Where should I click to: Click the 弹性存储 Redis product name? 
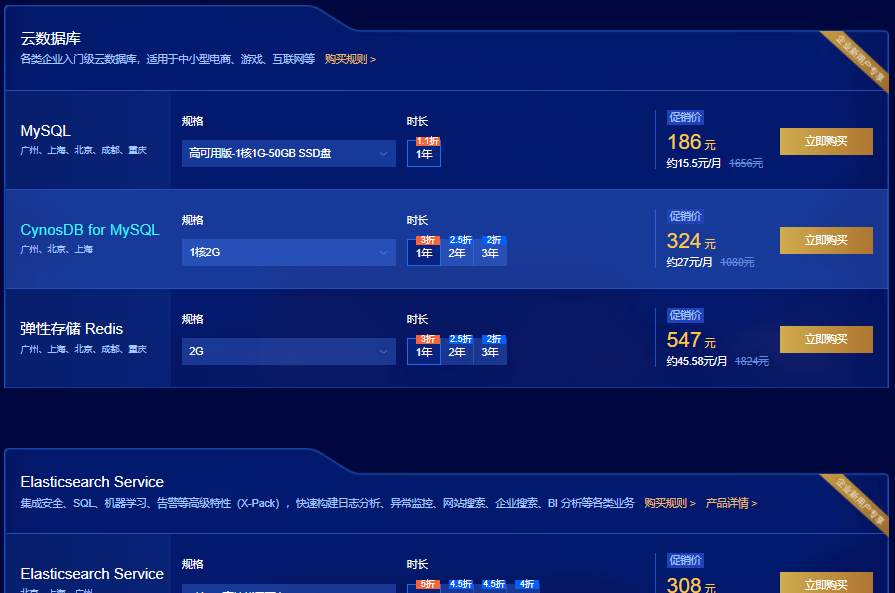coord(72,329)
